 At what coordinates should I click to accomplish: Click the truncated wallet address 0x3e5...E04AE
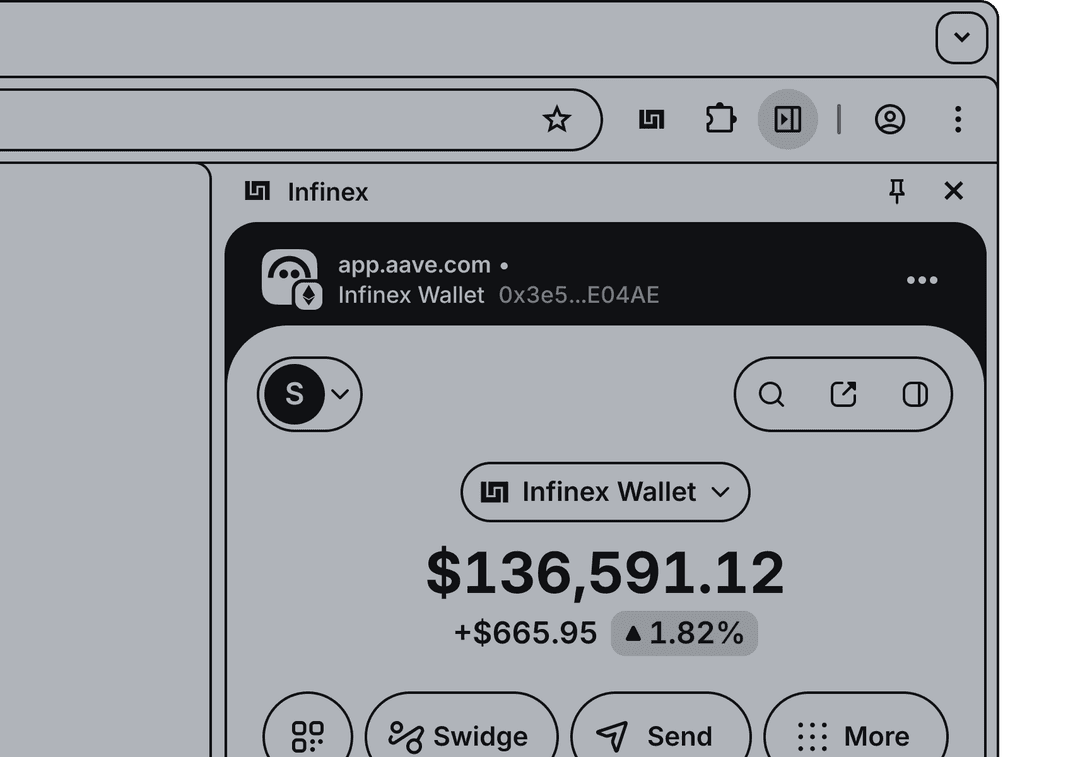click(x=576, y=295)
